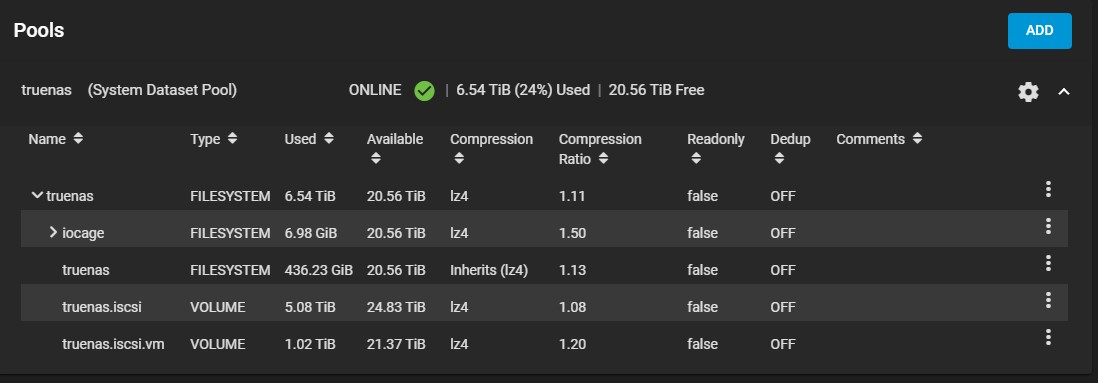Sort by Type column arrows
This screenshot has width=1098, height=383.
coord(232,139)
